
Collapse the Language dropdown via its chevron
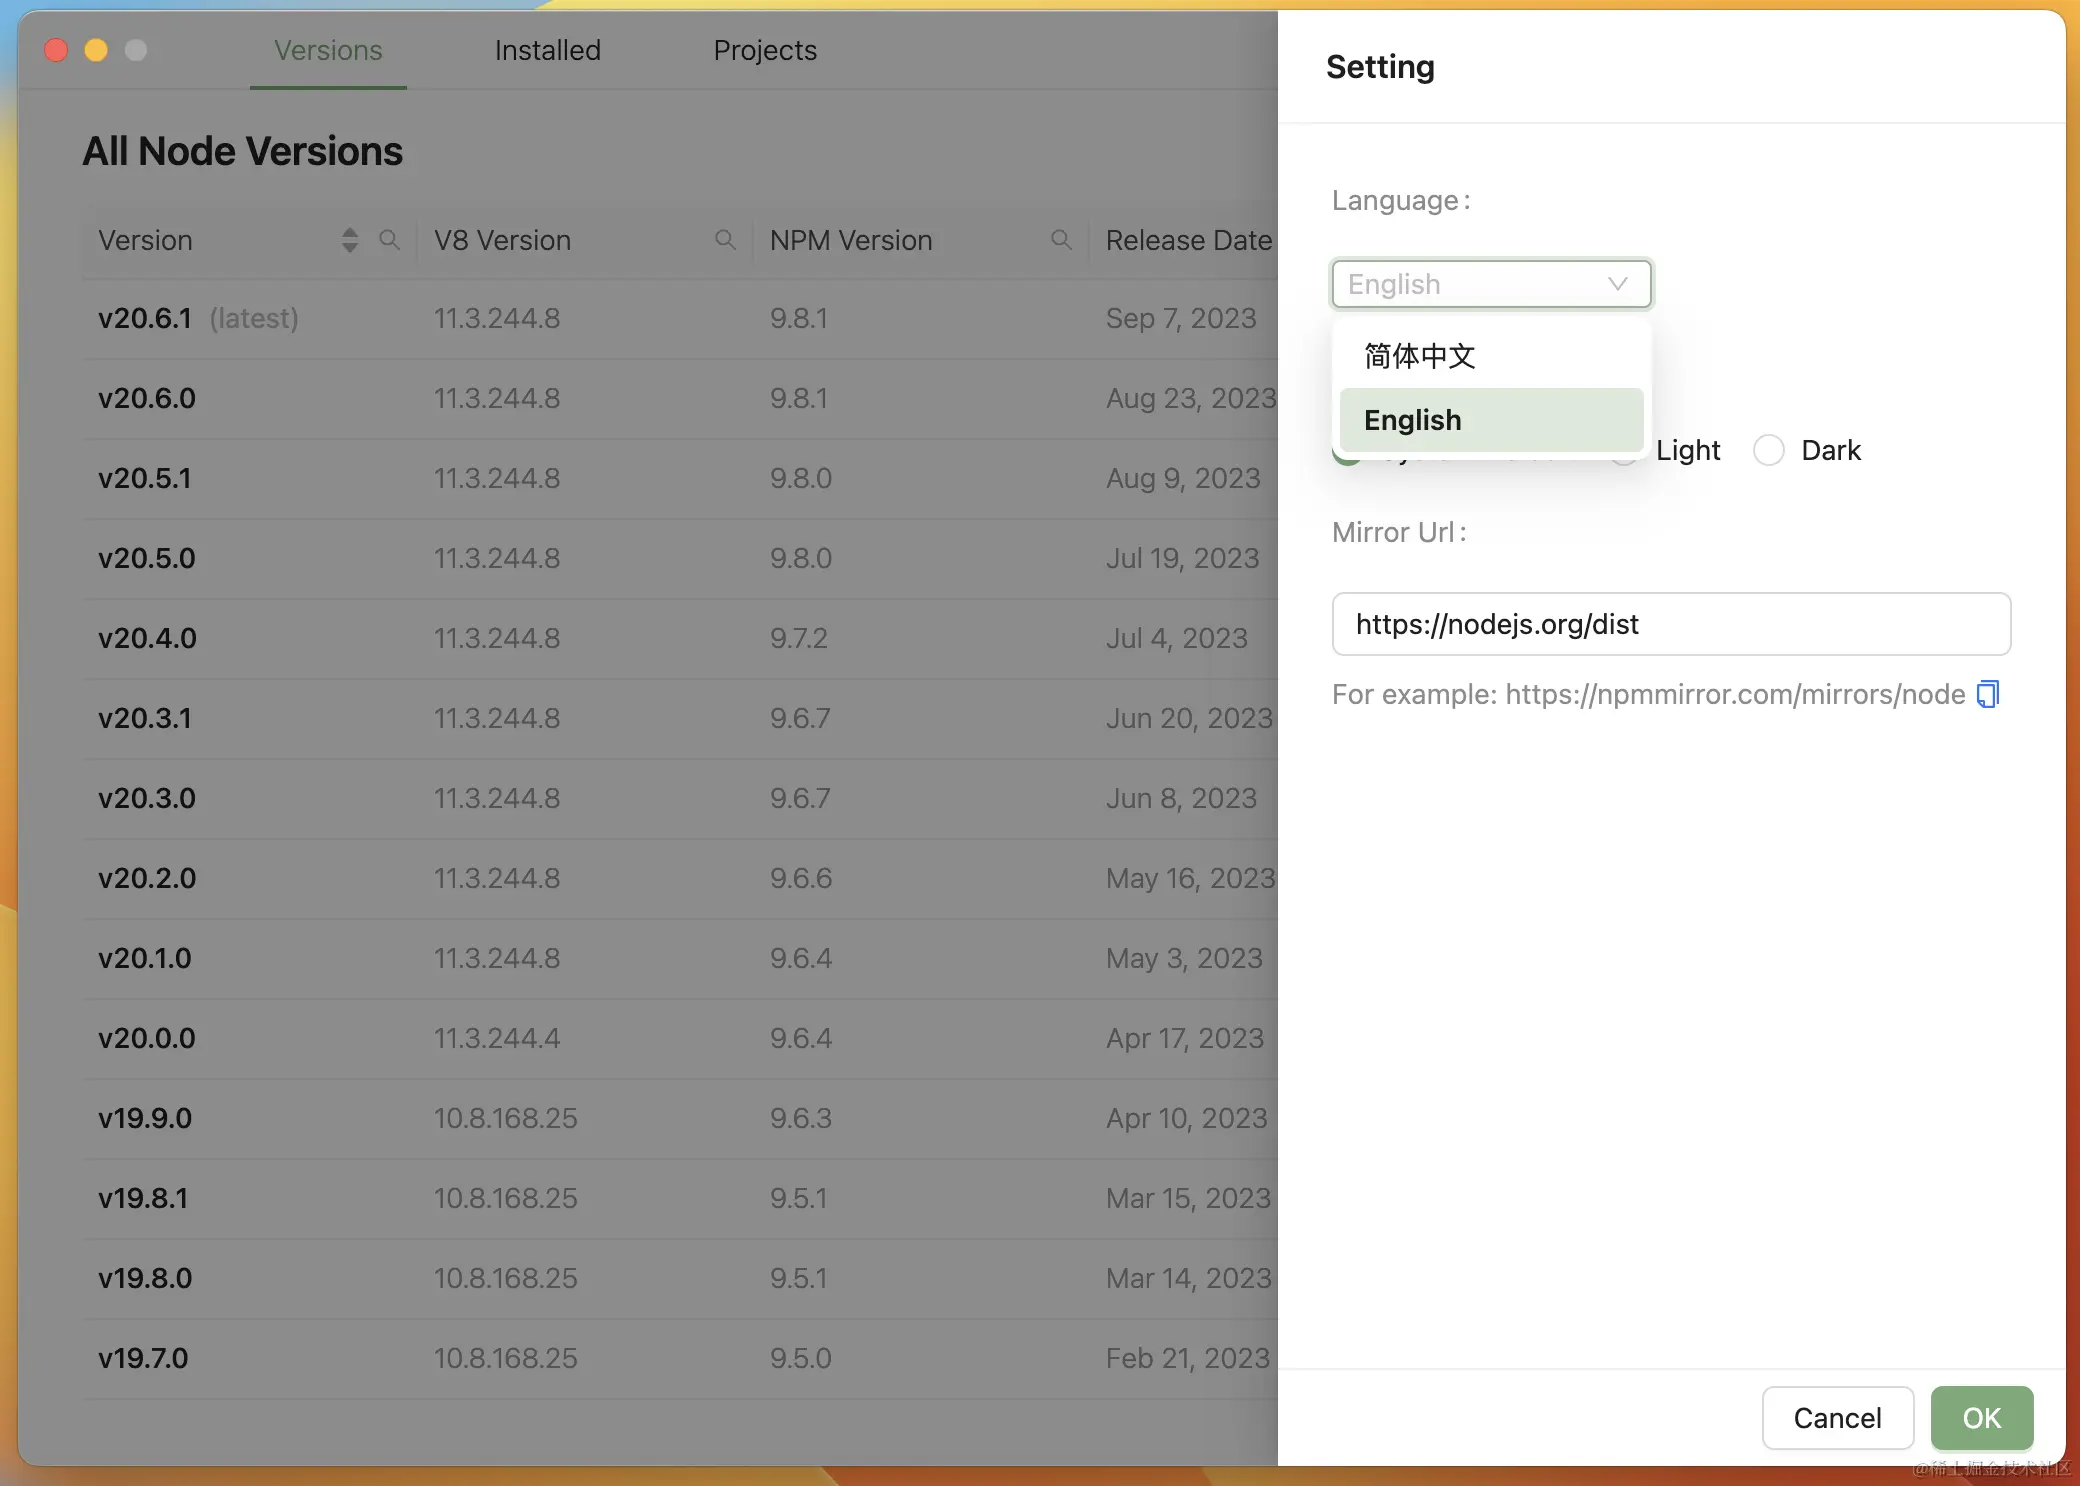pos(1617,284)
